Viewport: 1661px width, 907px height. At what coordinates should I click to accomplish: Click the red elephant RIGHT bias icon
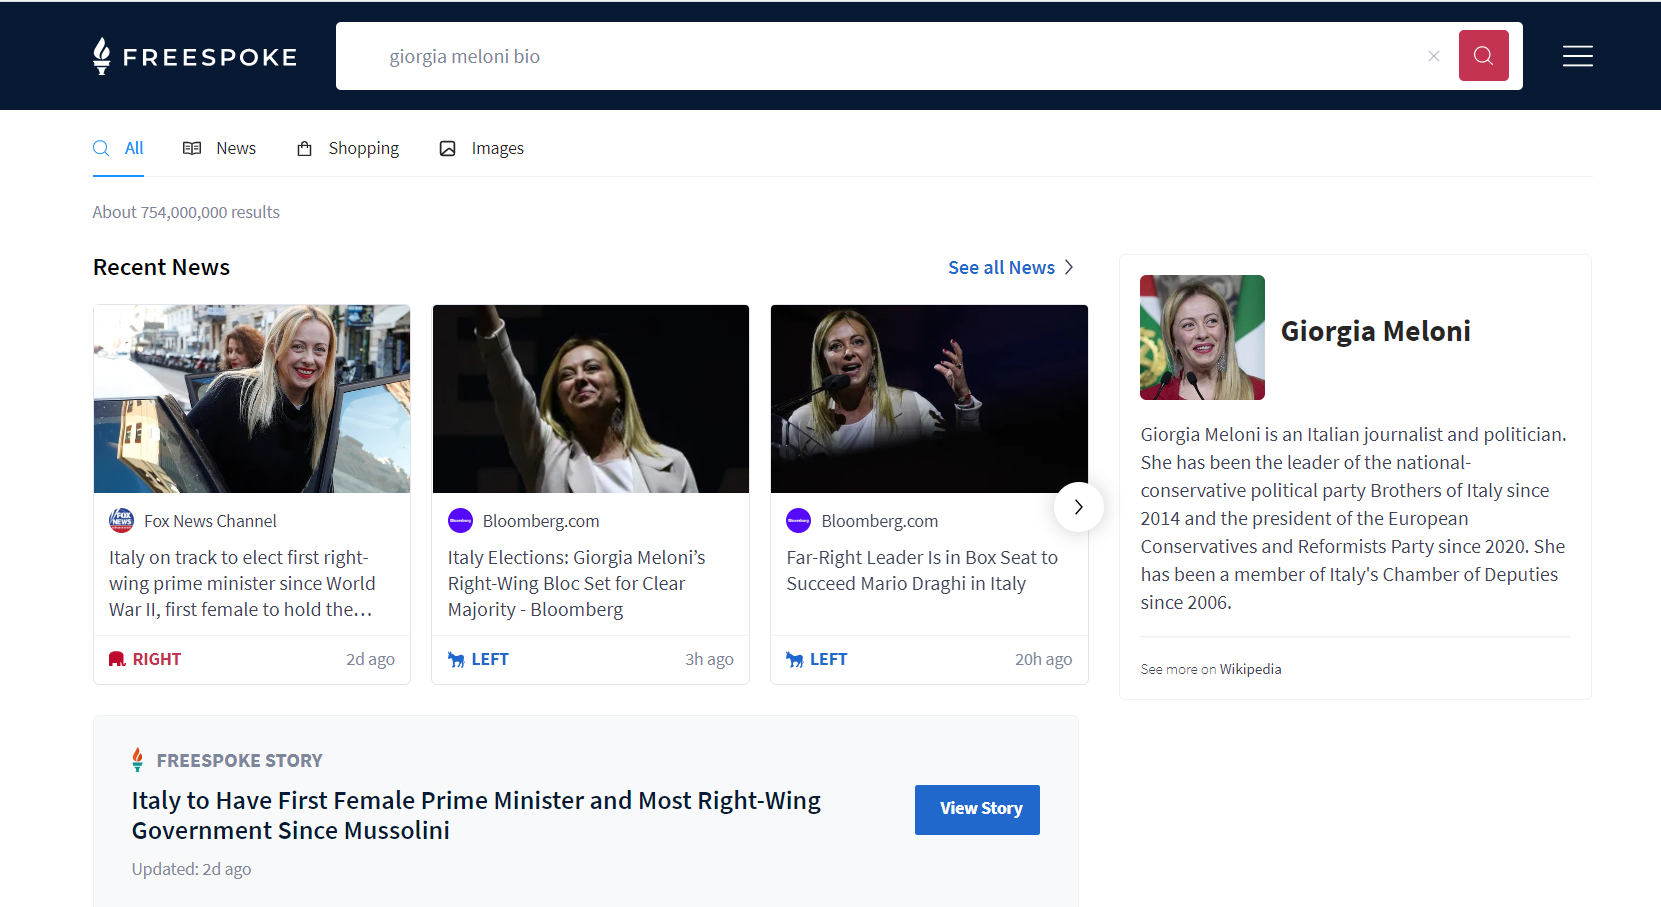117,659
